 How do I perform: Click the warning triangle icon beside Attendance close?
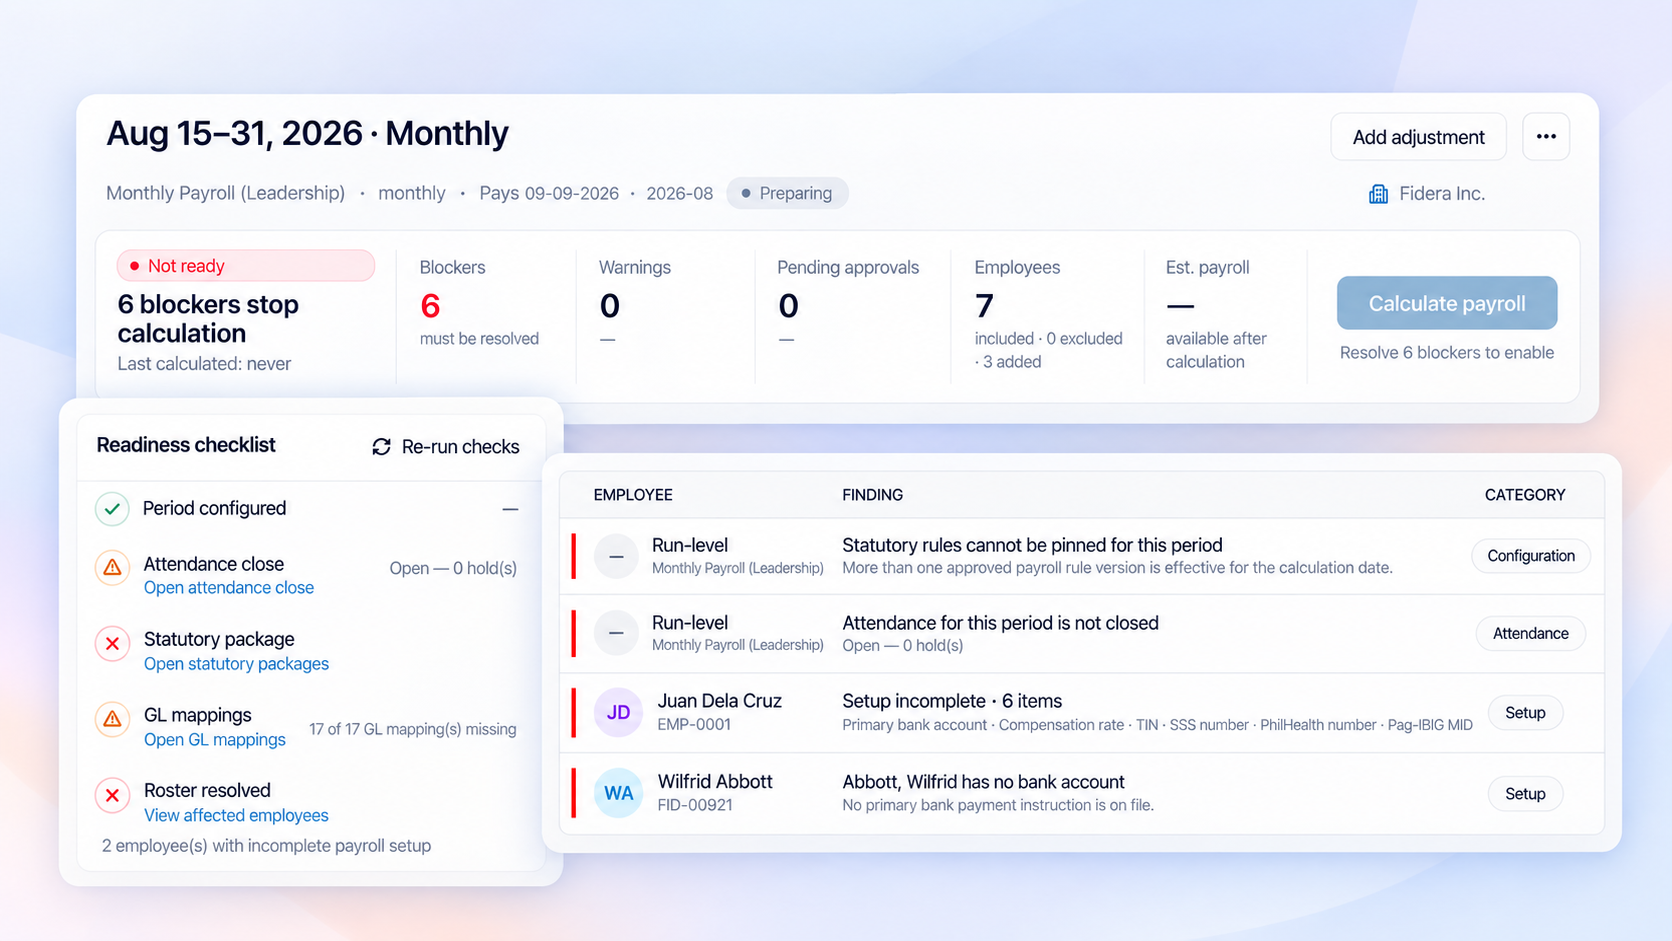pyautogui.click(x=112, y=567)
